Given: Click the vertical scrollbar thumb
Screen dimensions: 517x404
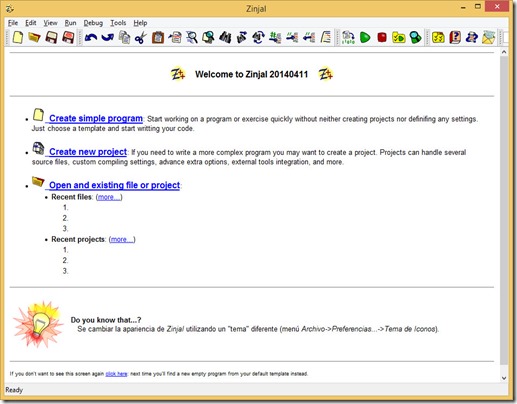Looking at the screenshot, I should (504, 211).
